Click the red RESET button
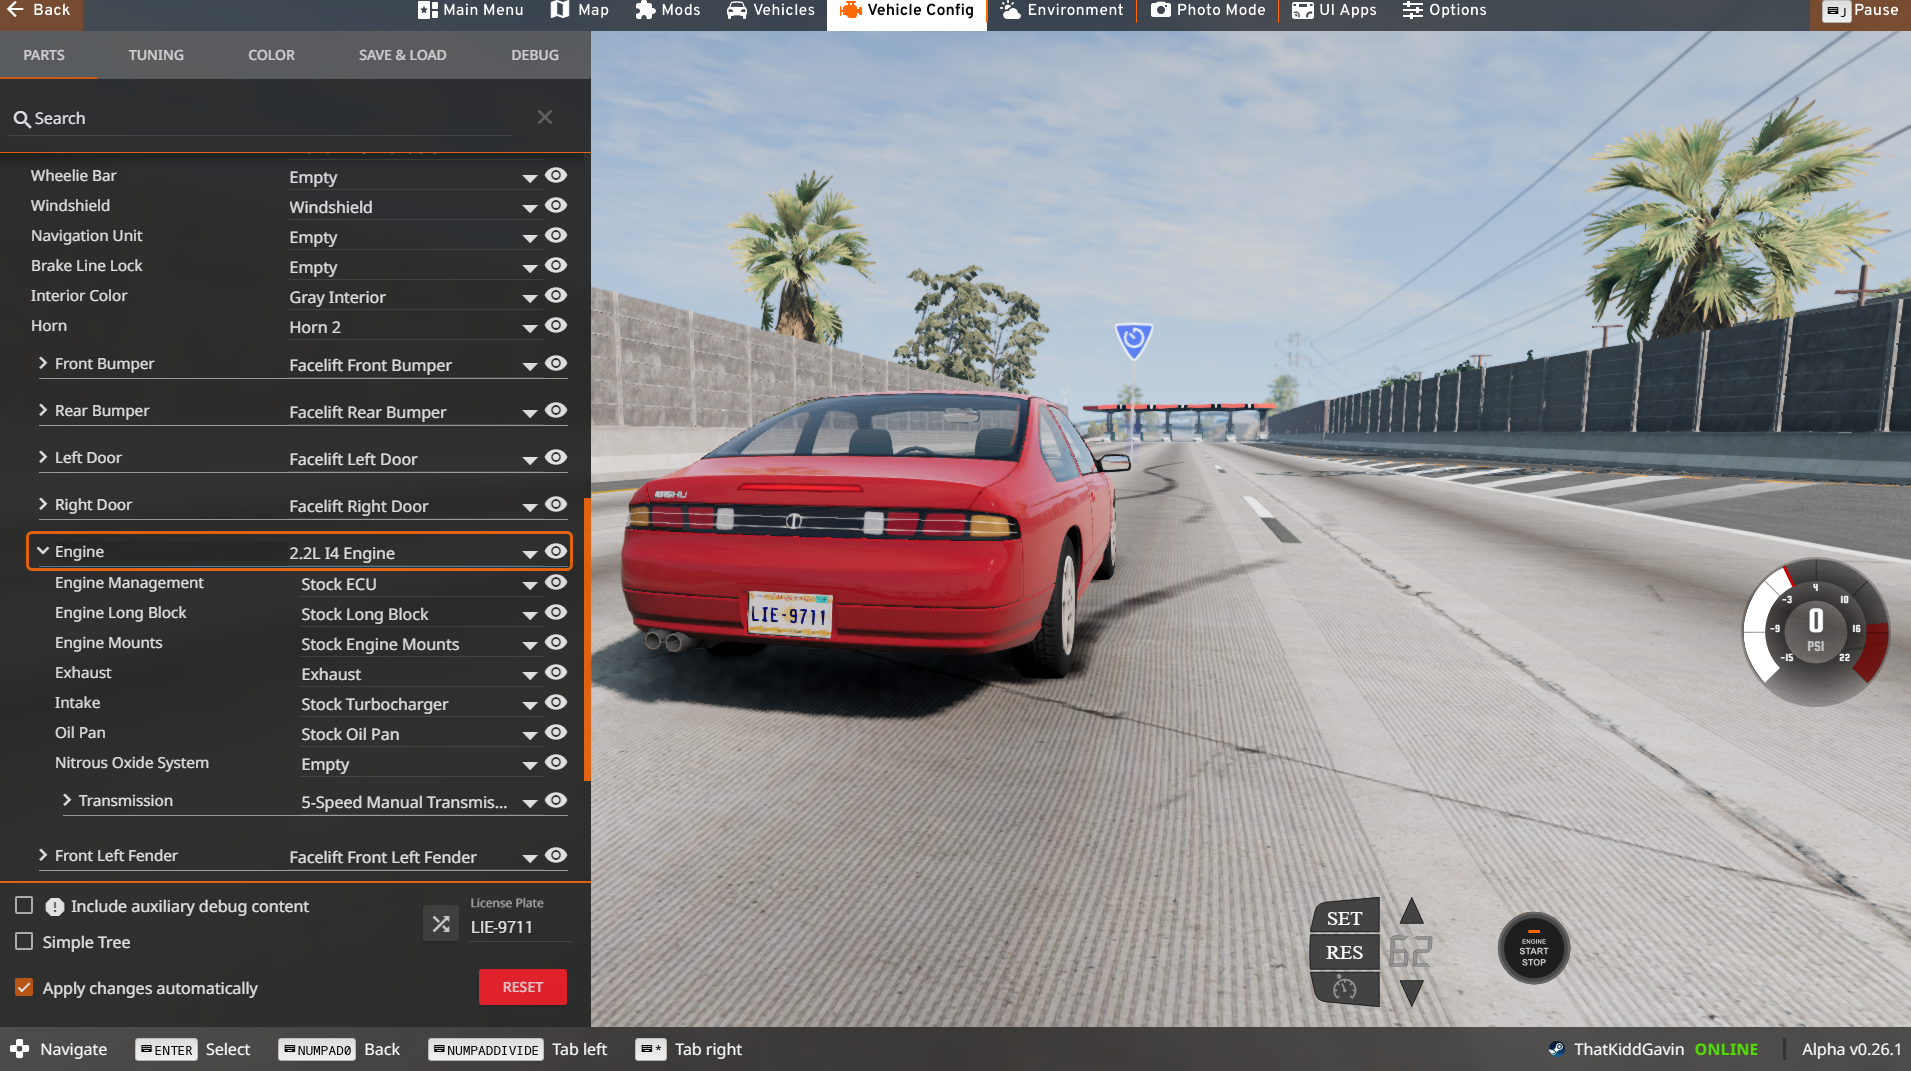This screenshot has height=1071, width=1911. [522, 987]
